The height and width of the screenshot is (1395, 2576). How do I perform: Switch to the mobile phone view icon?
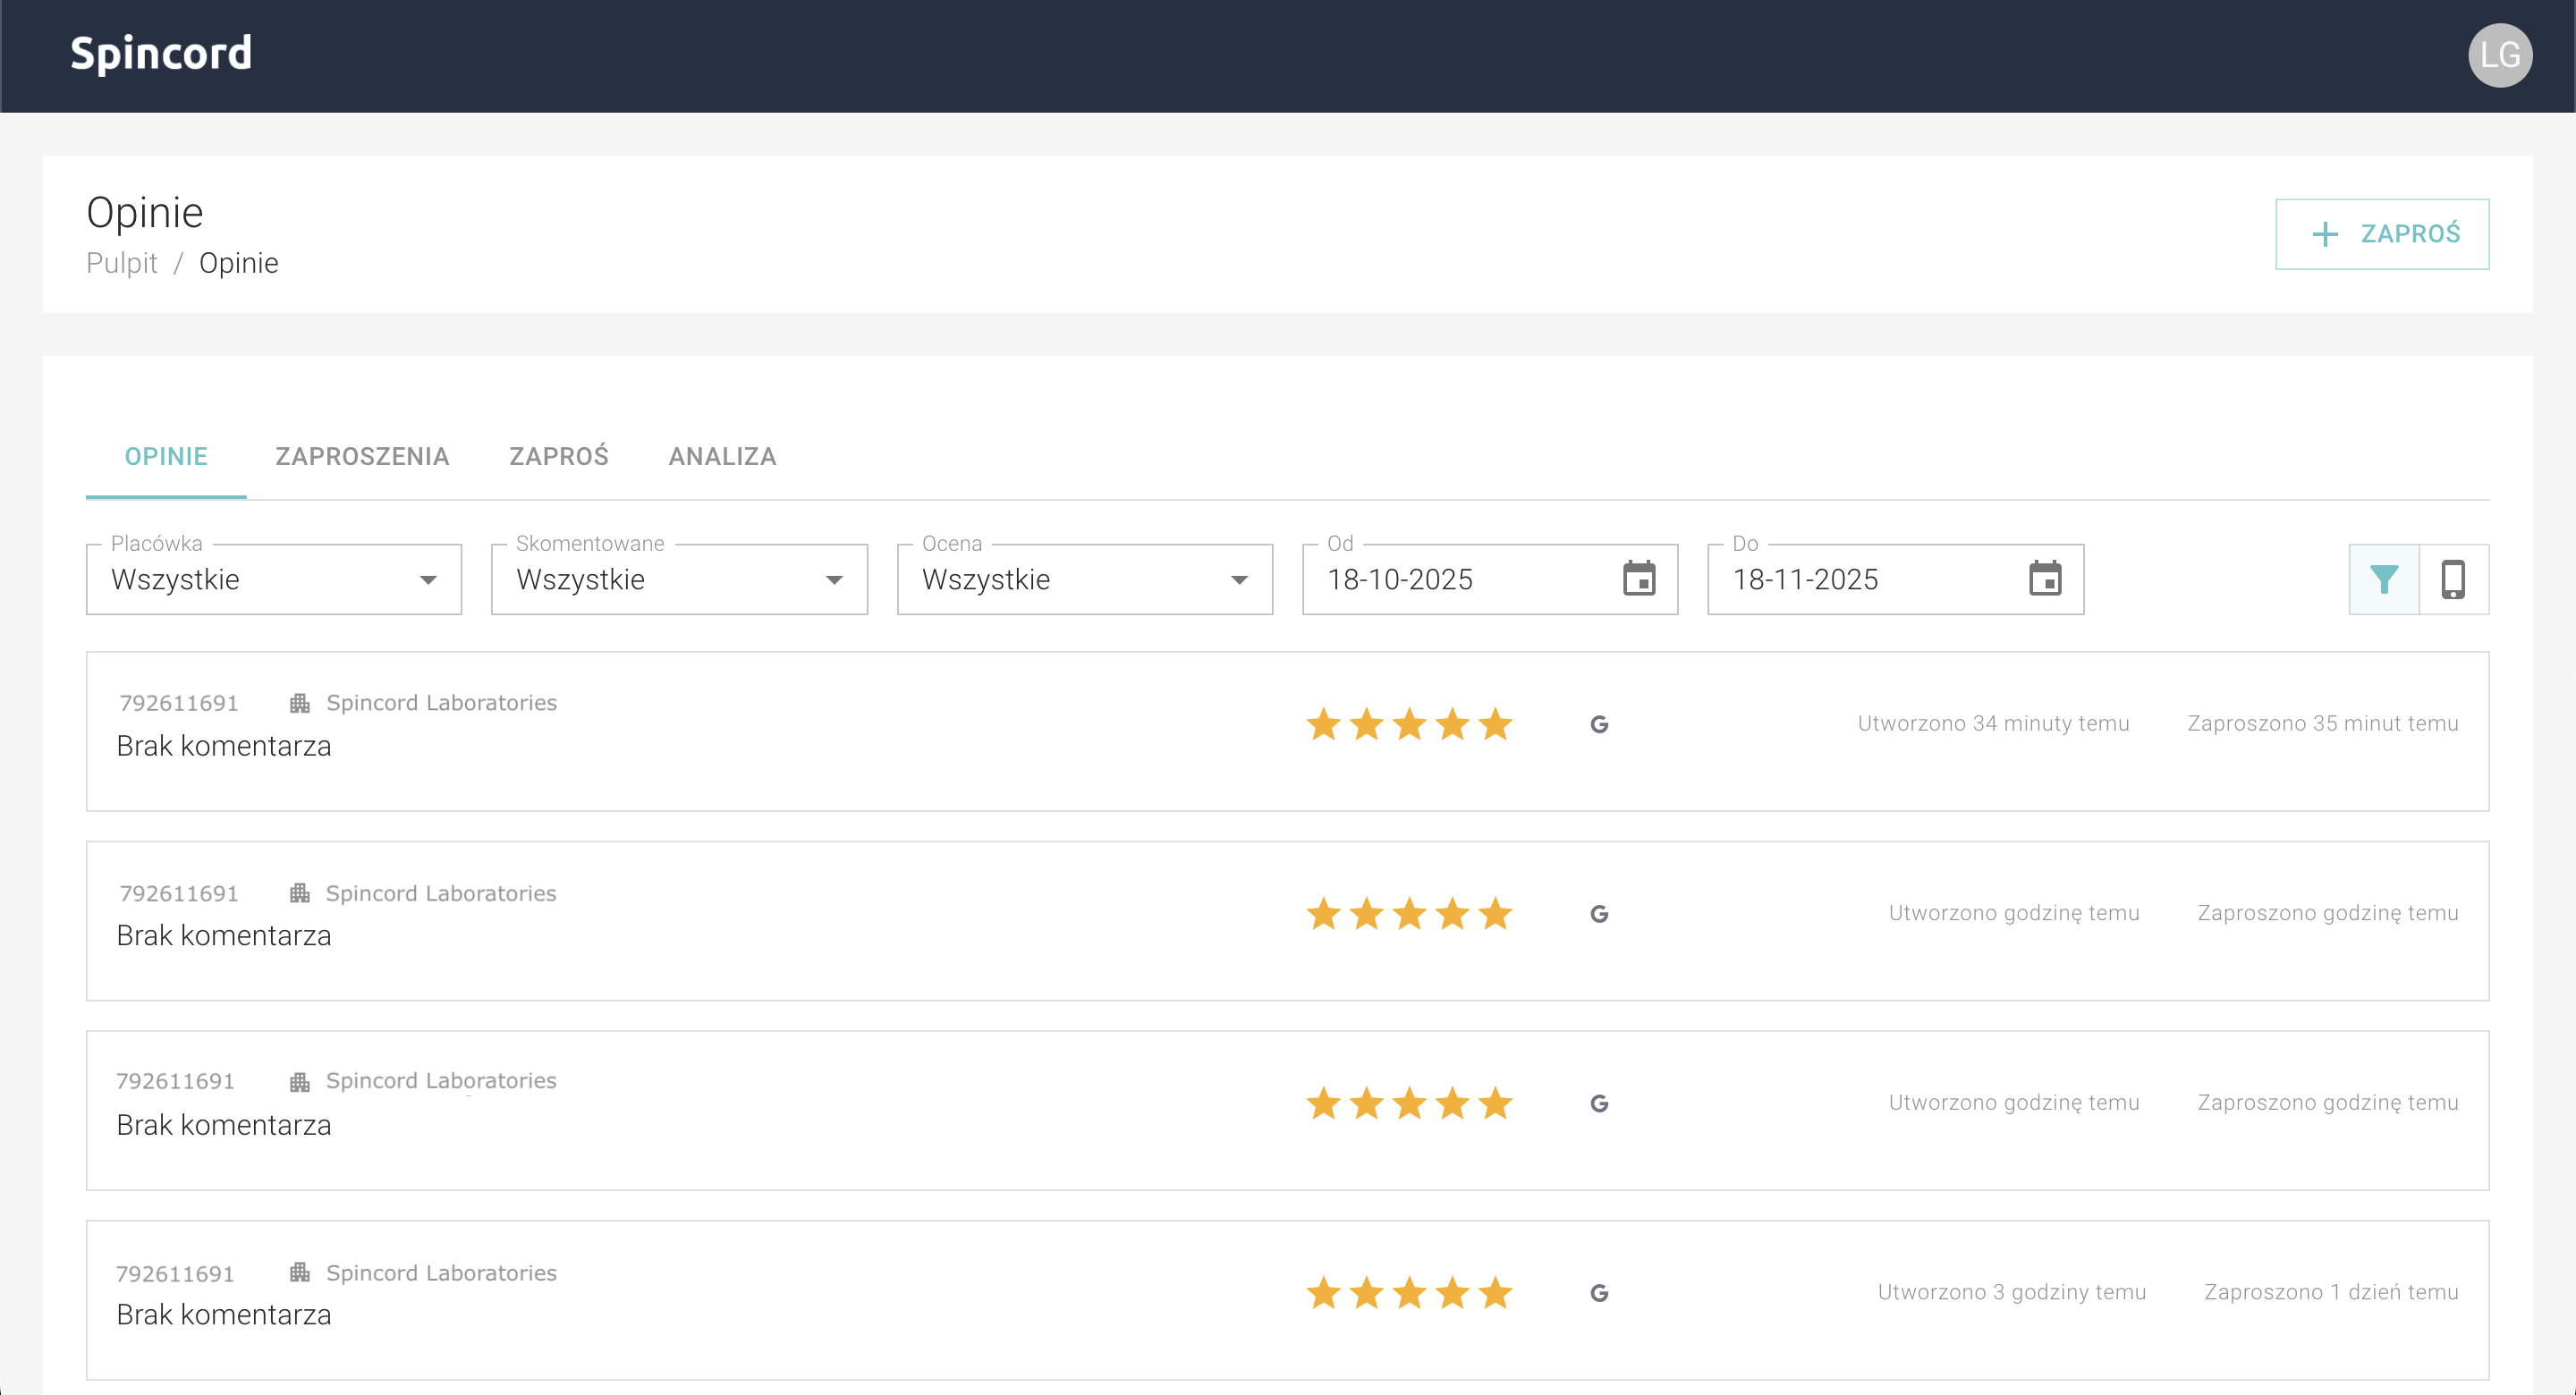(x=2453, y=579)
